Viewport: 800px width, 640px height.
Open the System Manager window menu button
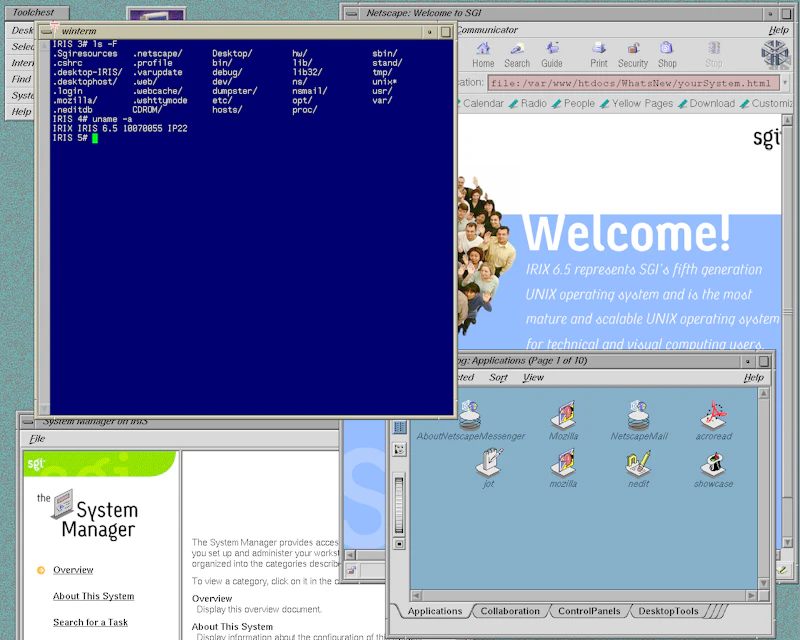click(x=27, y=422)
